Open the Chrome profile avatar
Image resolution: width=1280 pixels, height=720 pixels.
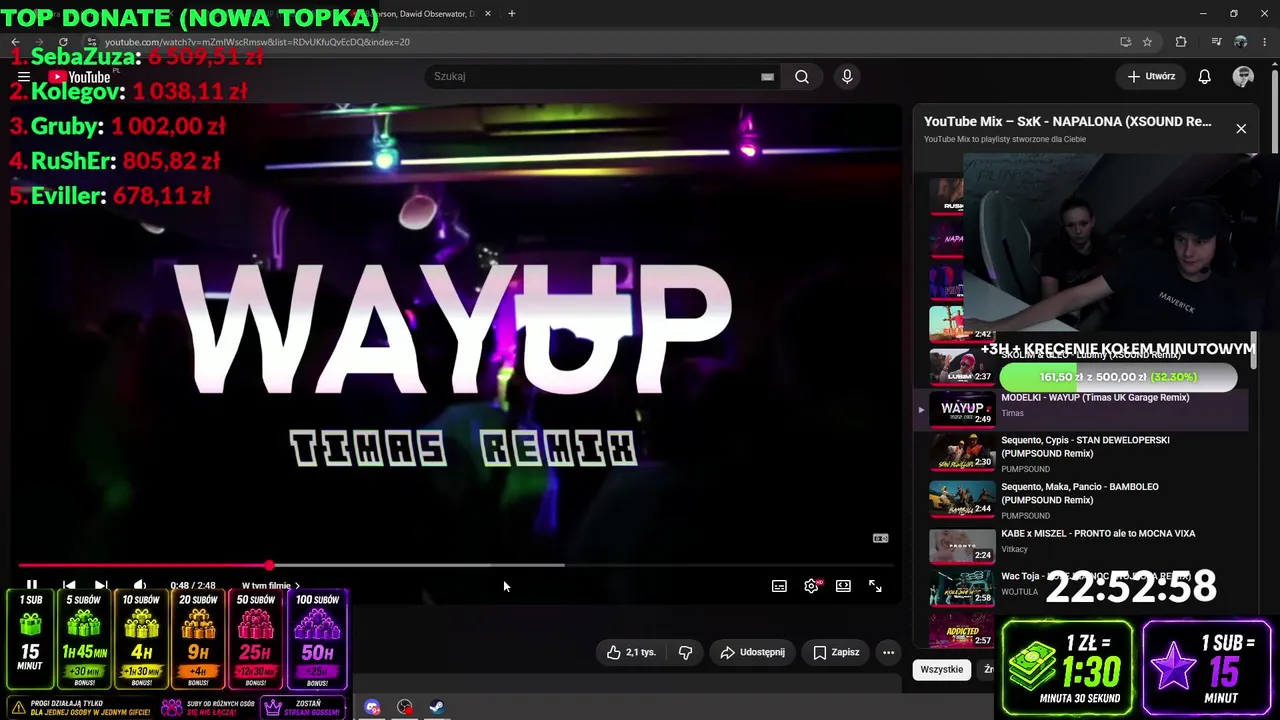coord(1240,42)
